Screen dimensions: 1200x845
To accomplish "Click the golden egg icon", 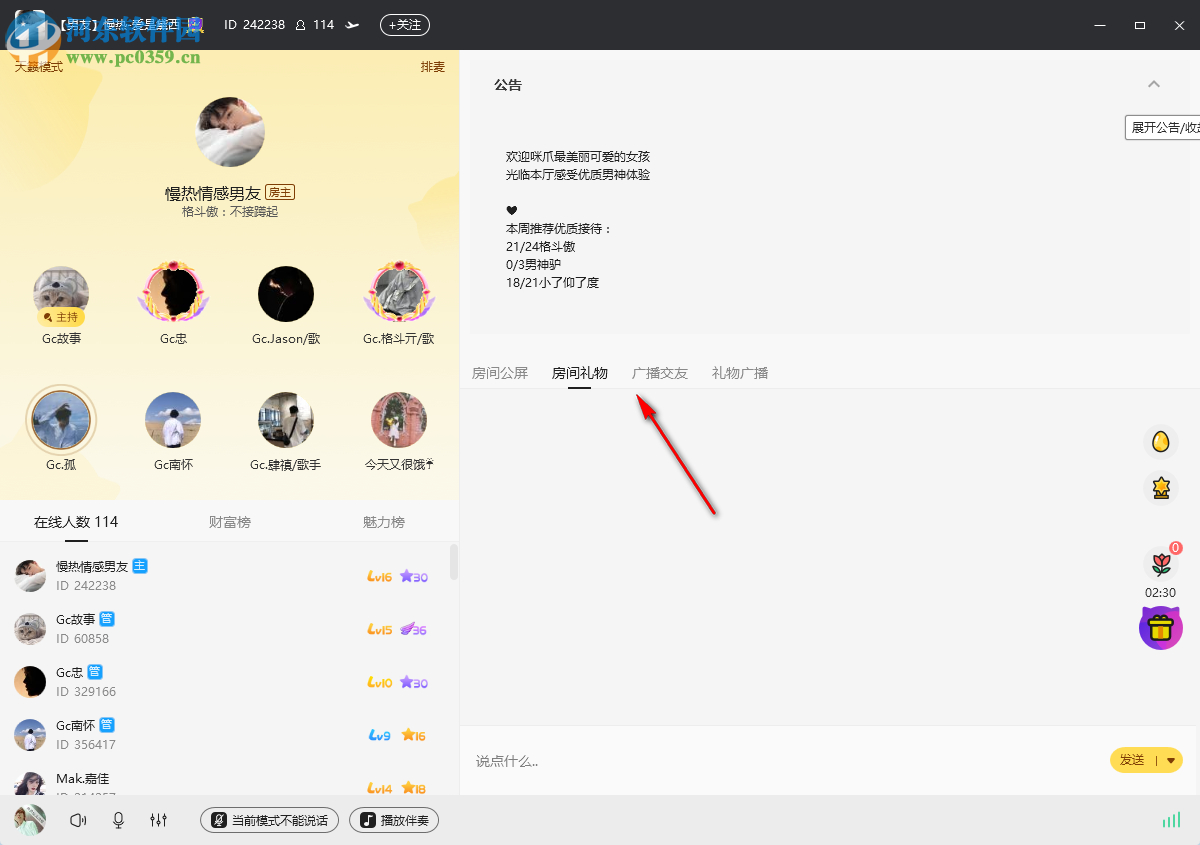I will [x=1160, y=441].
